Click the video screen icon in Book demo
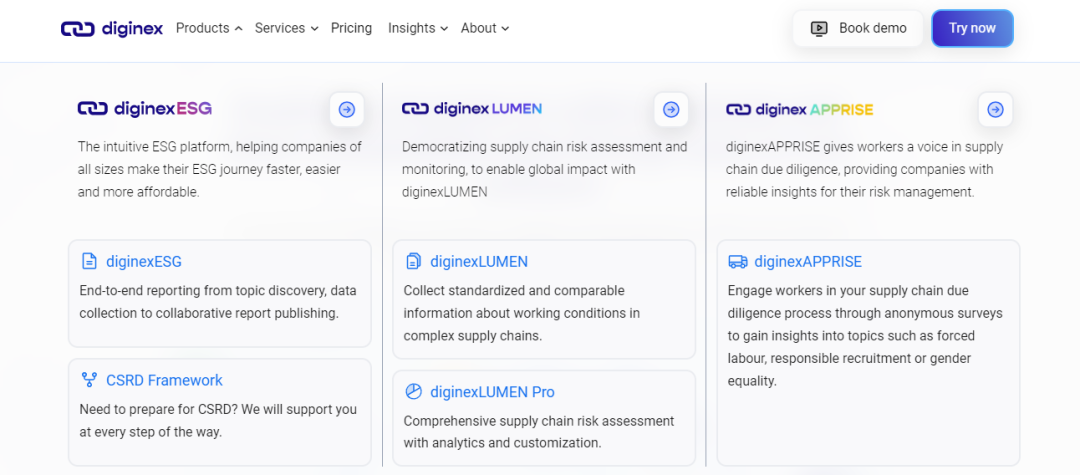The height and width of the screenshot is (475, 1080). point(819,28)
